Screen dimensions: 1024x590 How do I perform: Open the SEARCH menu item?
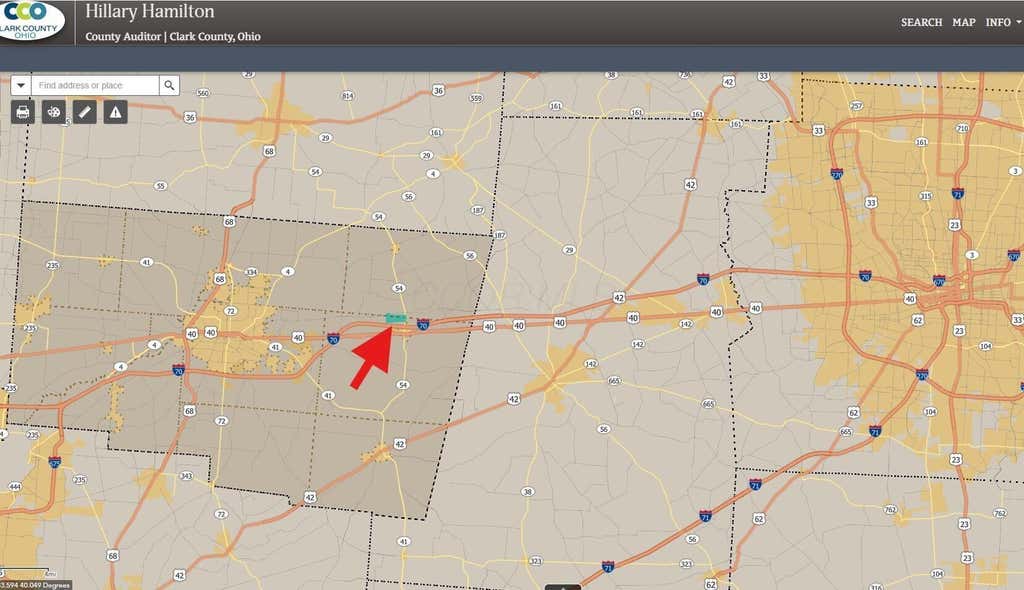pos(921,22)
